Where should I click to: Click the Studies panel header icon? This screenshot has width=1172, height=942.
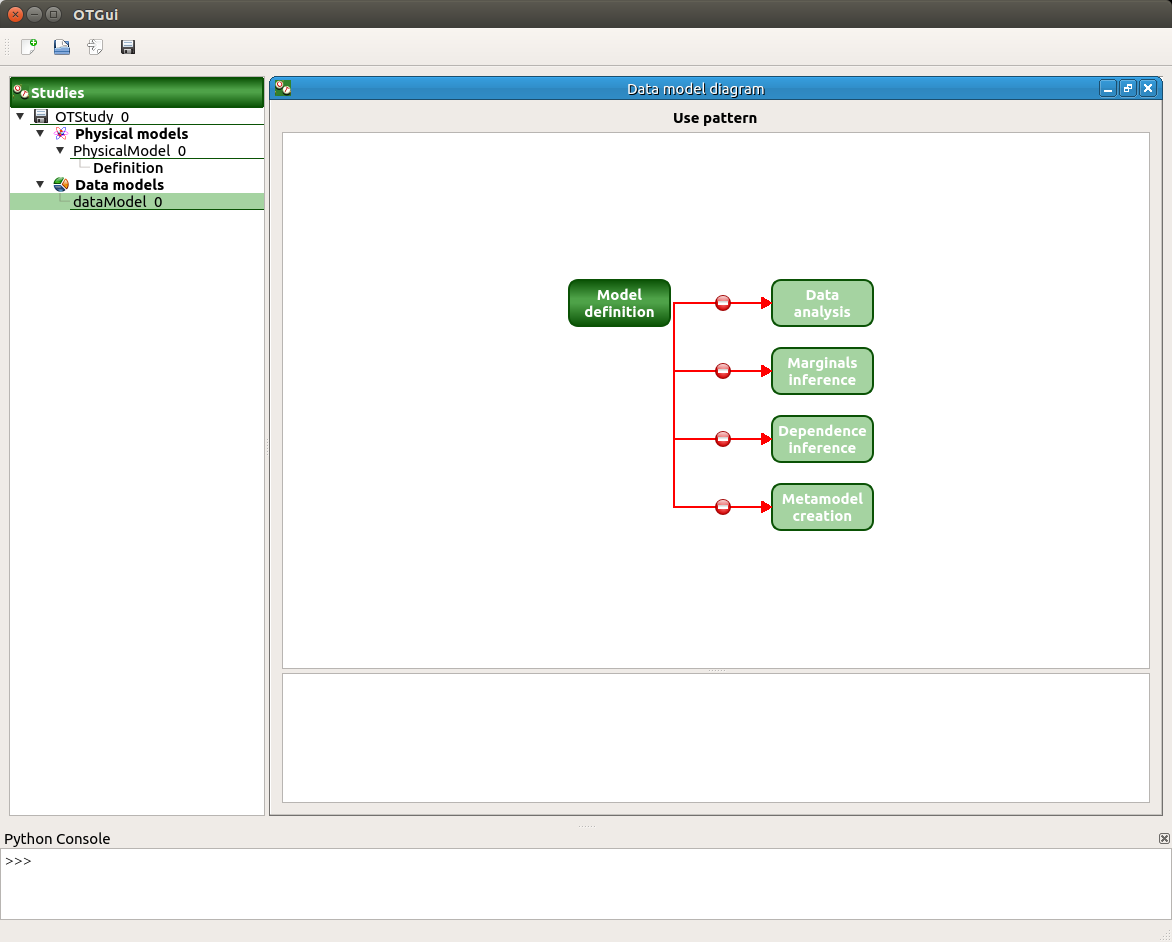[20, 92]
